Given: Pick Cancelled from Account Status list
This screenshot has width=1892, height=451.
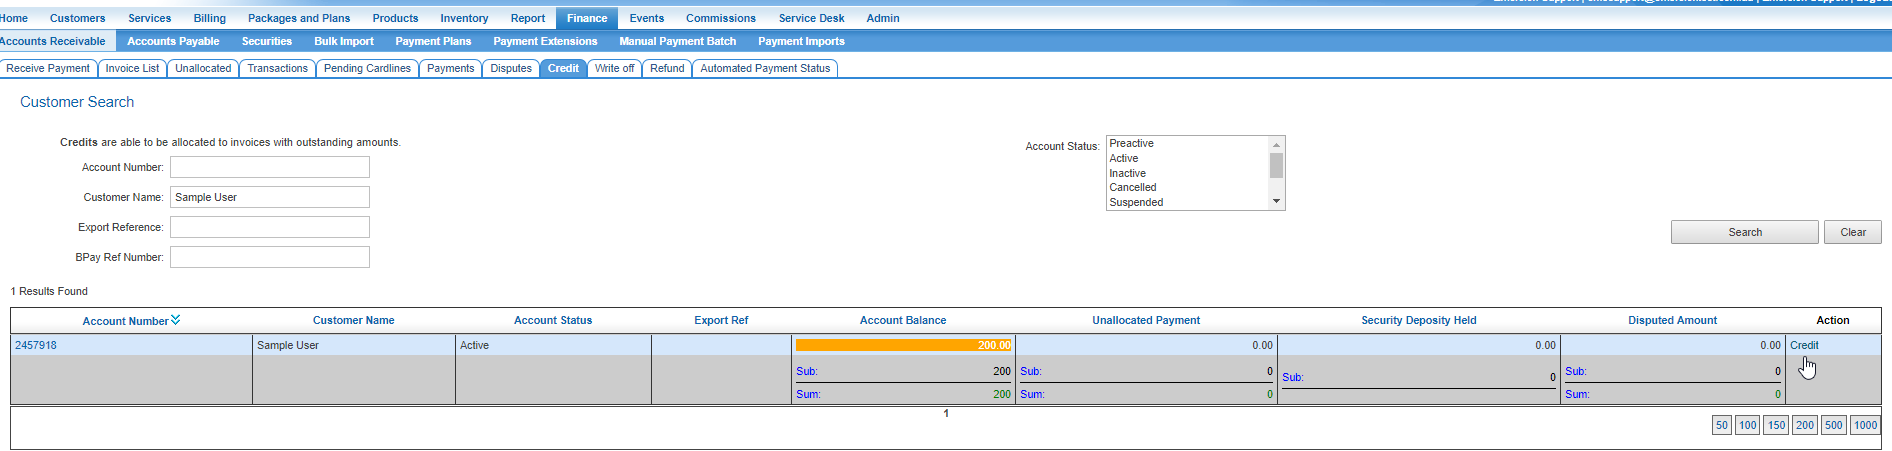Looking at the screenshot, I should coord(1132,187).
